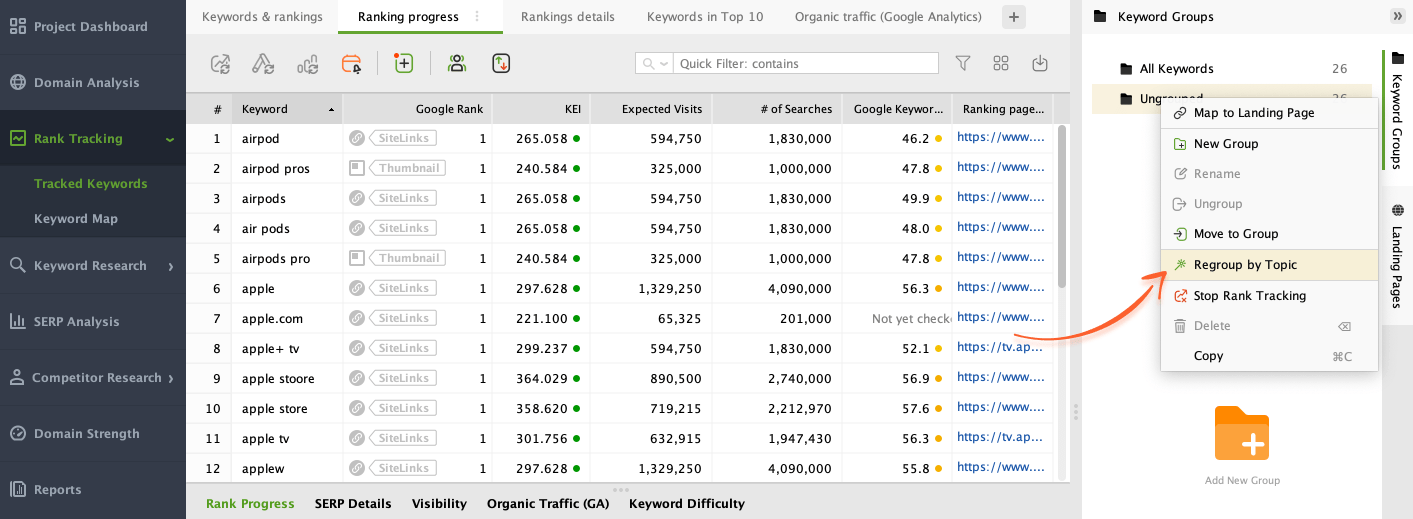Click the Update Keyword Difficulty toolbar icon
Screen dimensions: 1413x519
[263, 64]
